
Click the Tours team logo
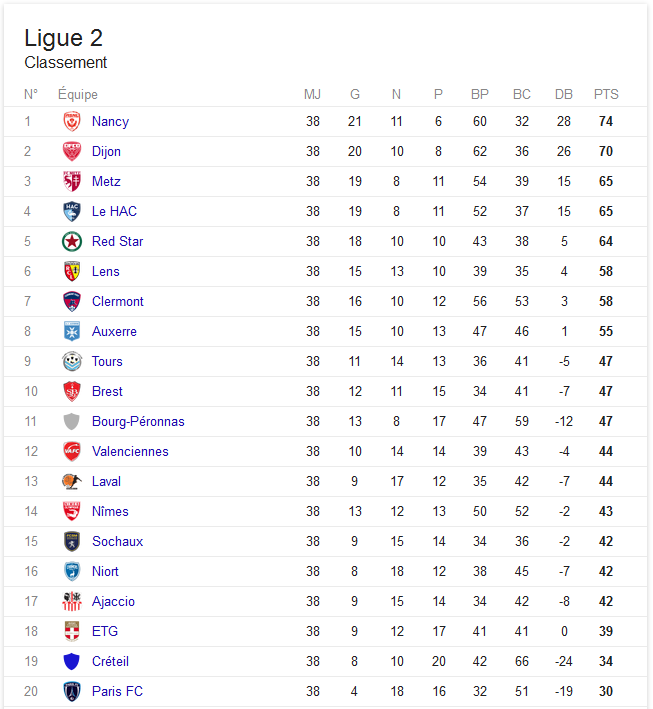point(71,361)
